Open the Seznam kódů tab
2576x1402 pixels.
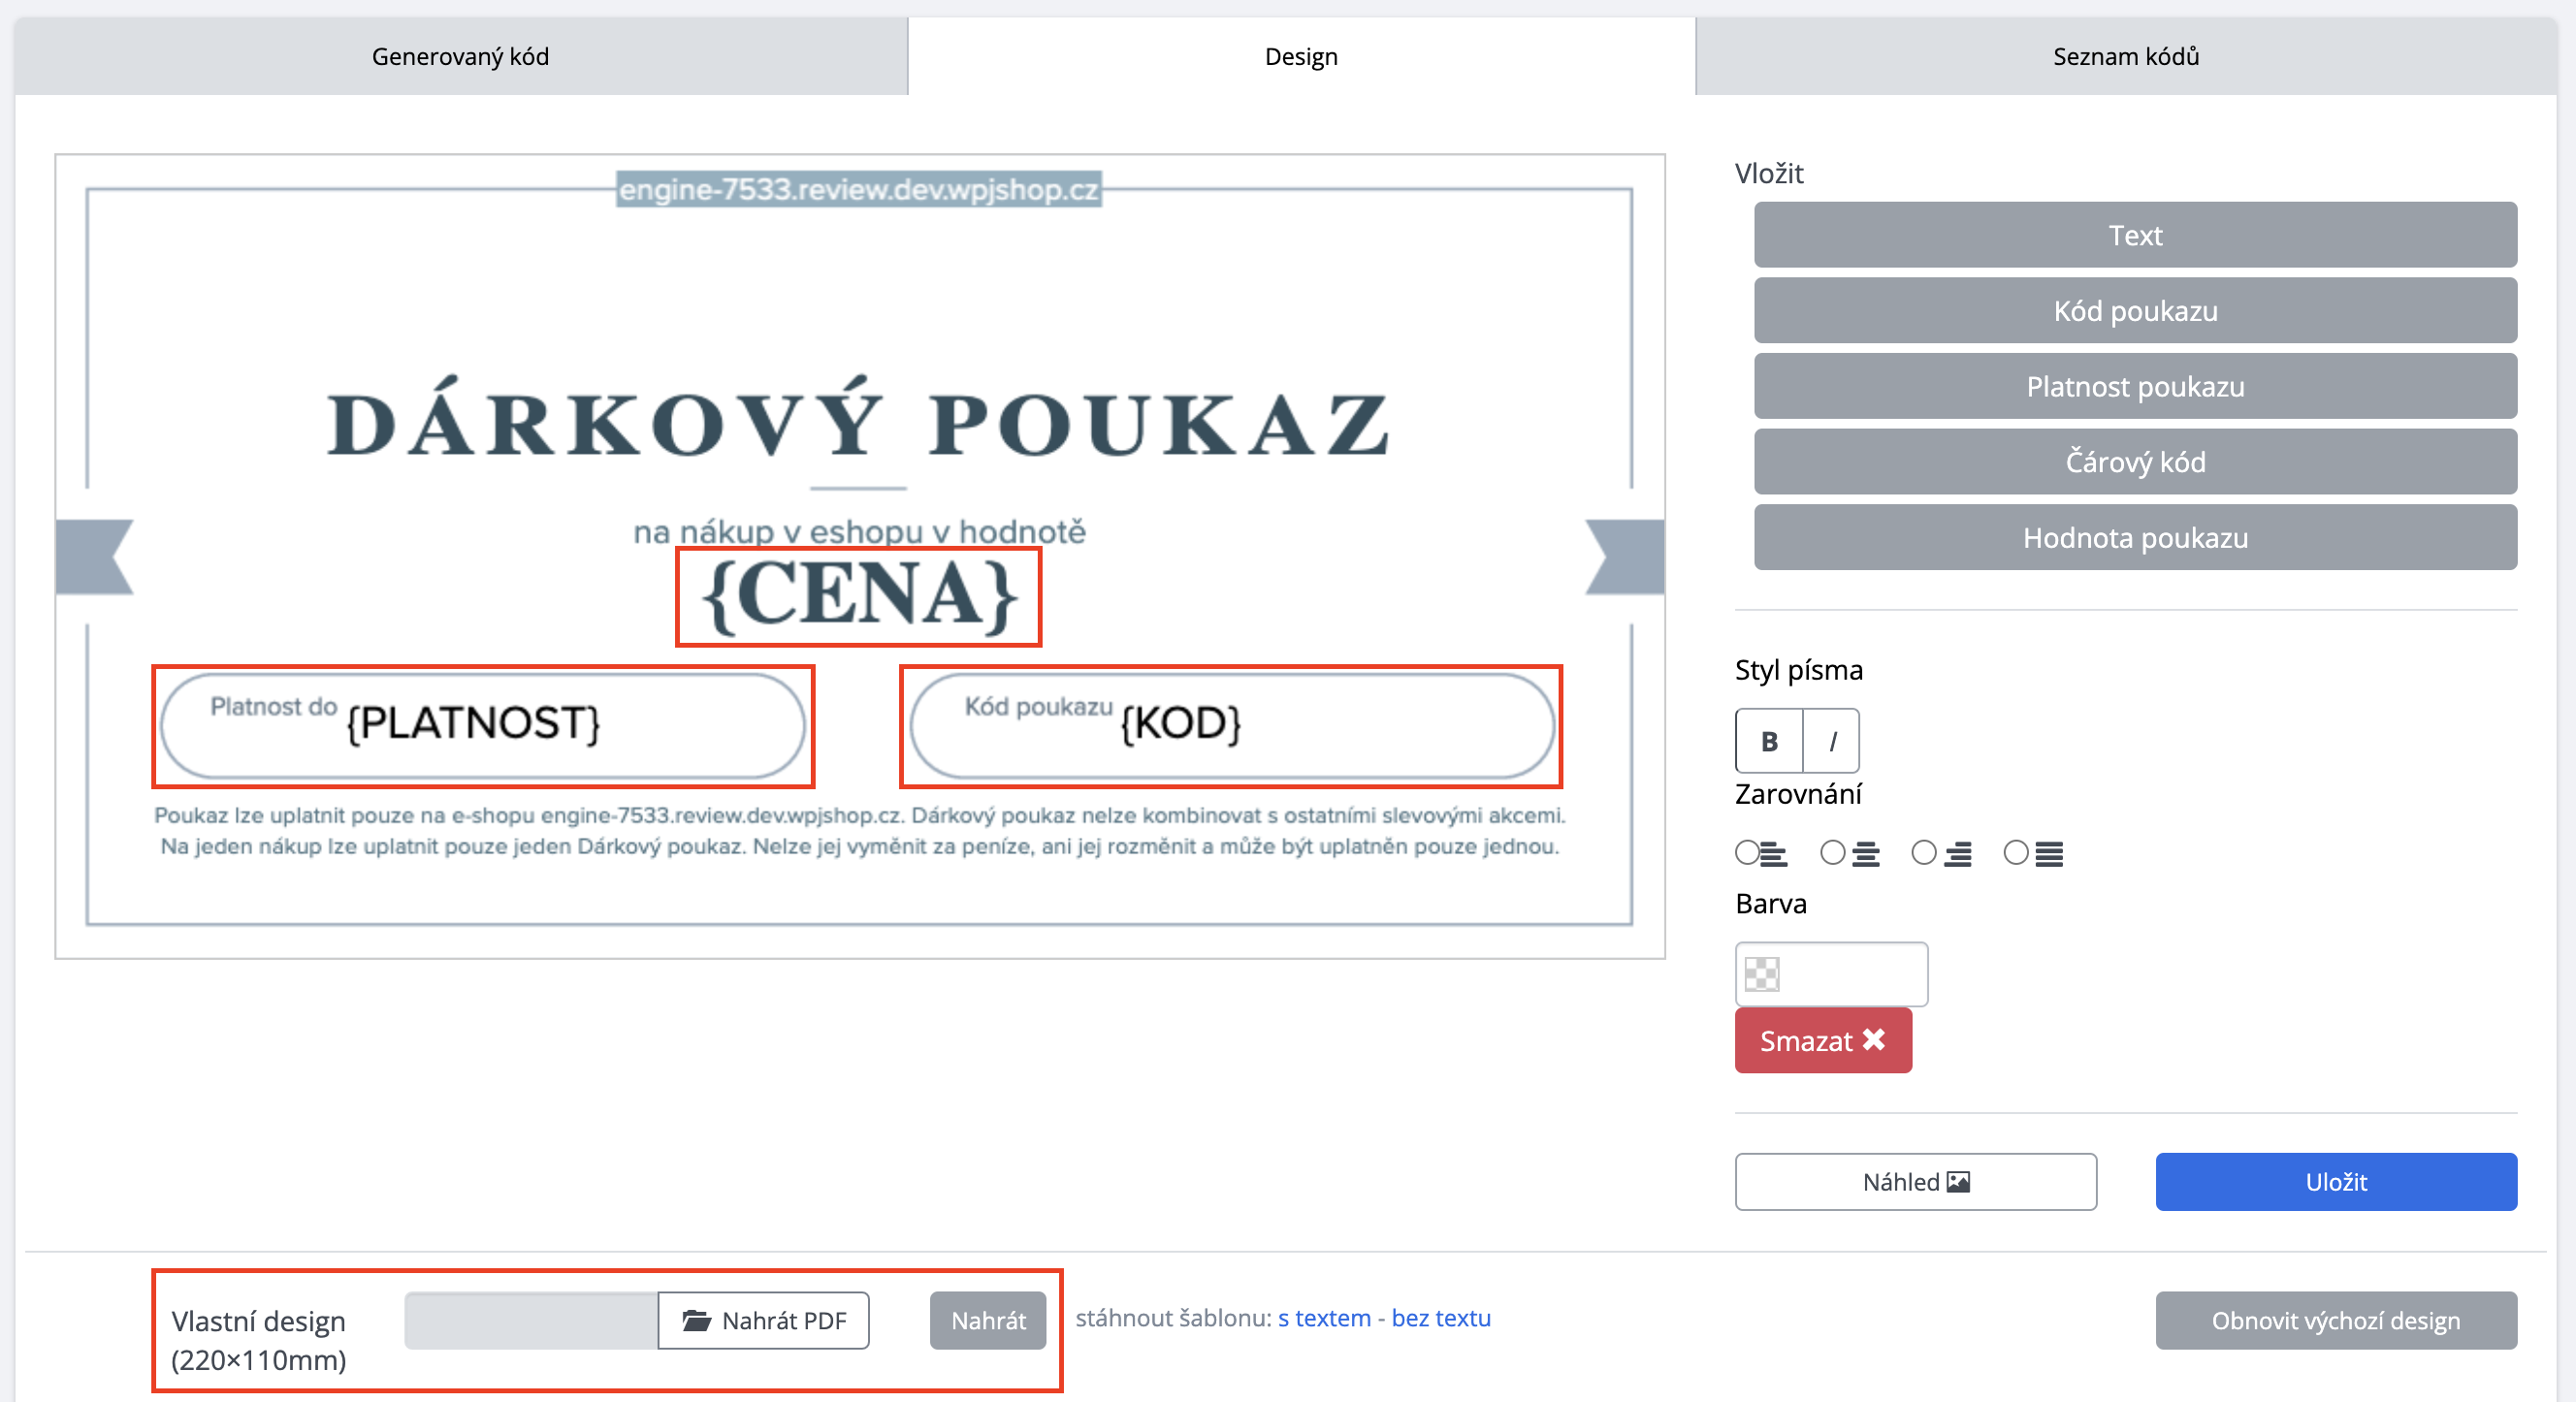(2125, 56)
